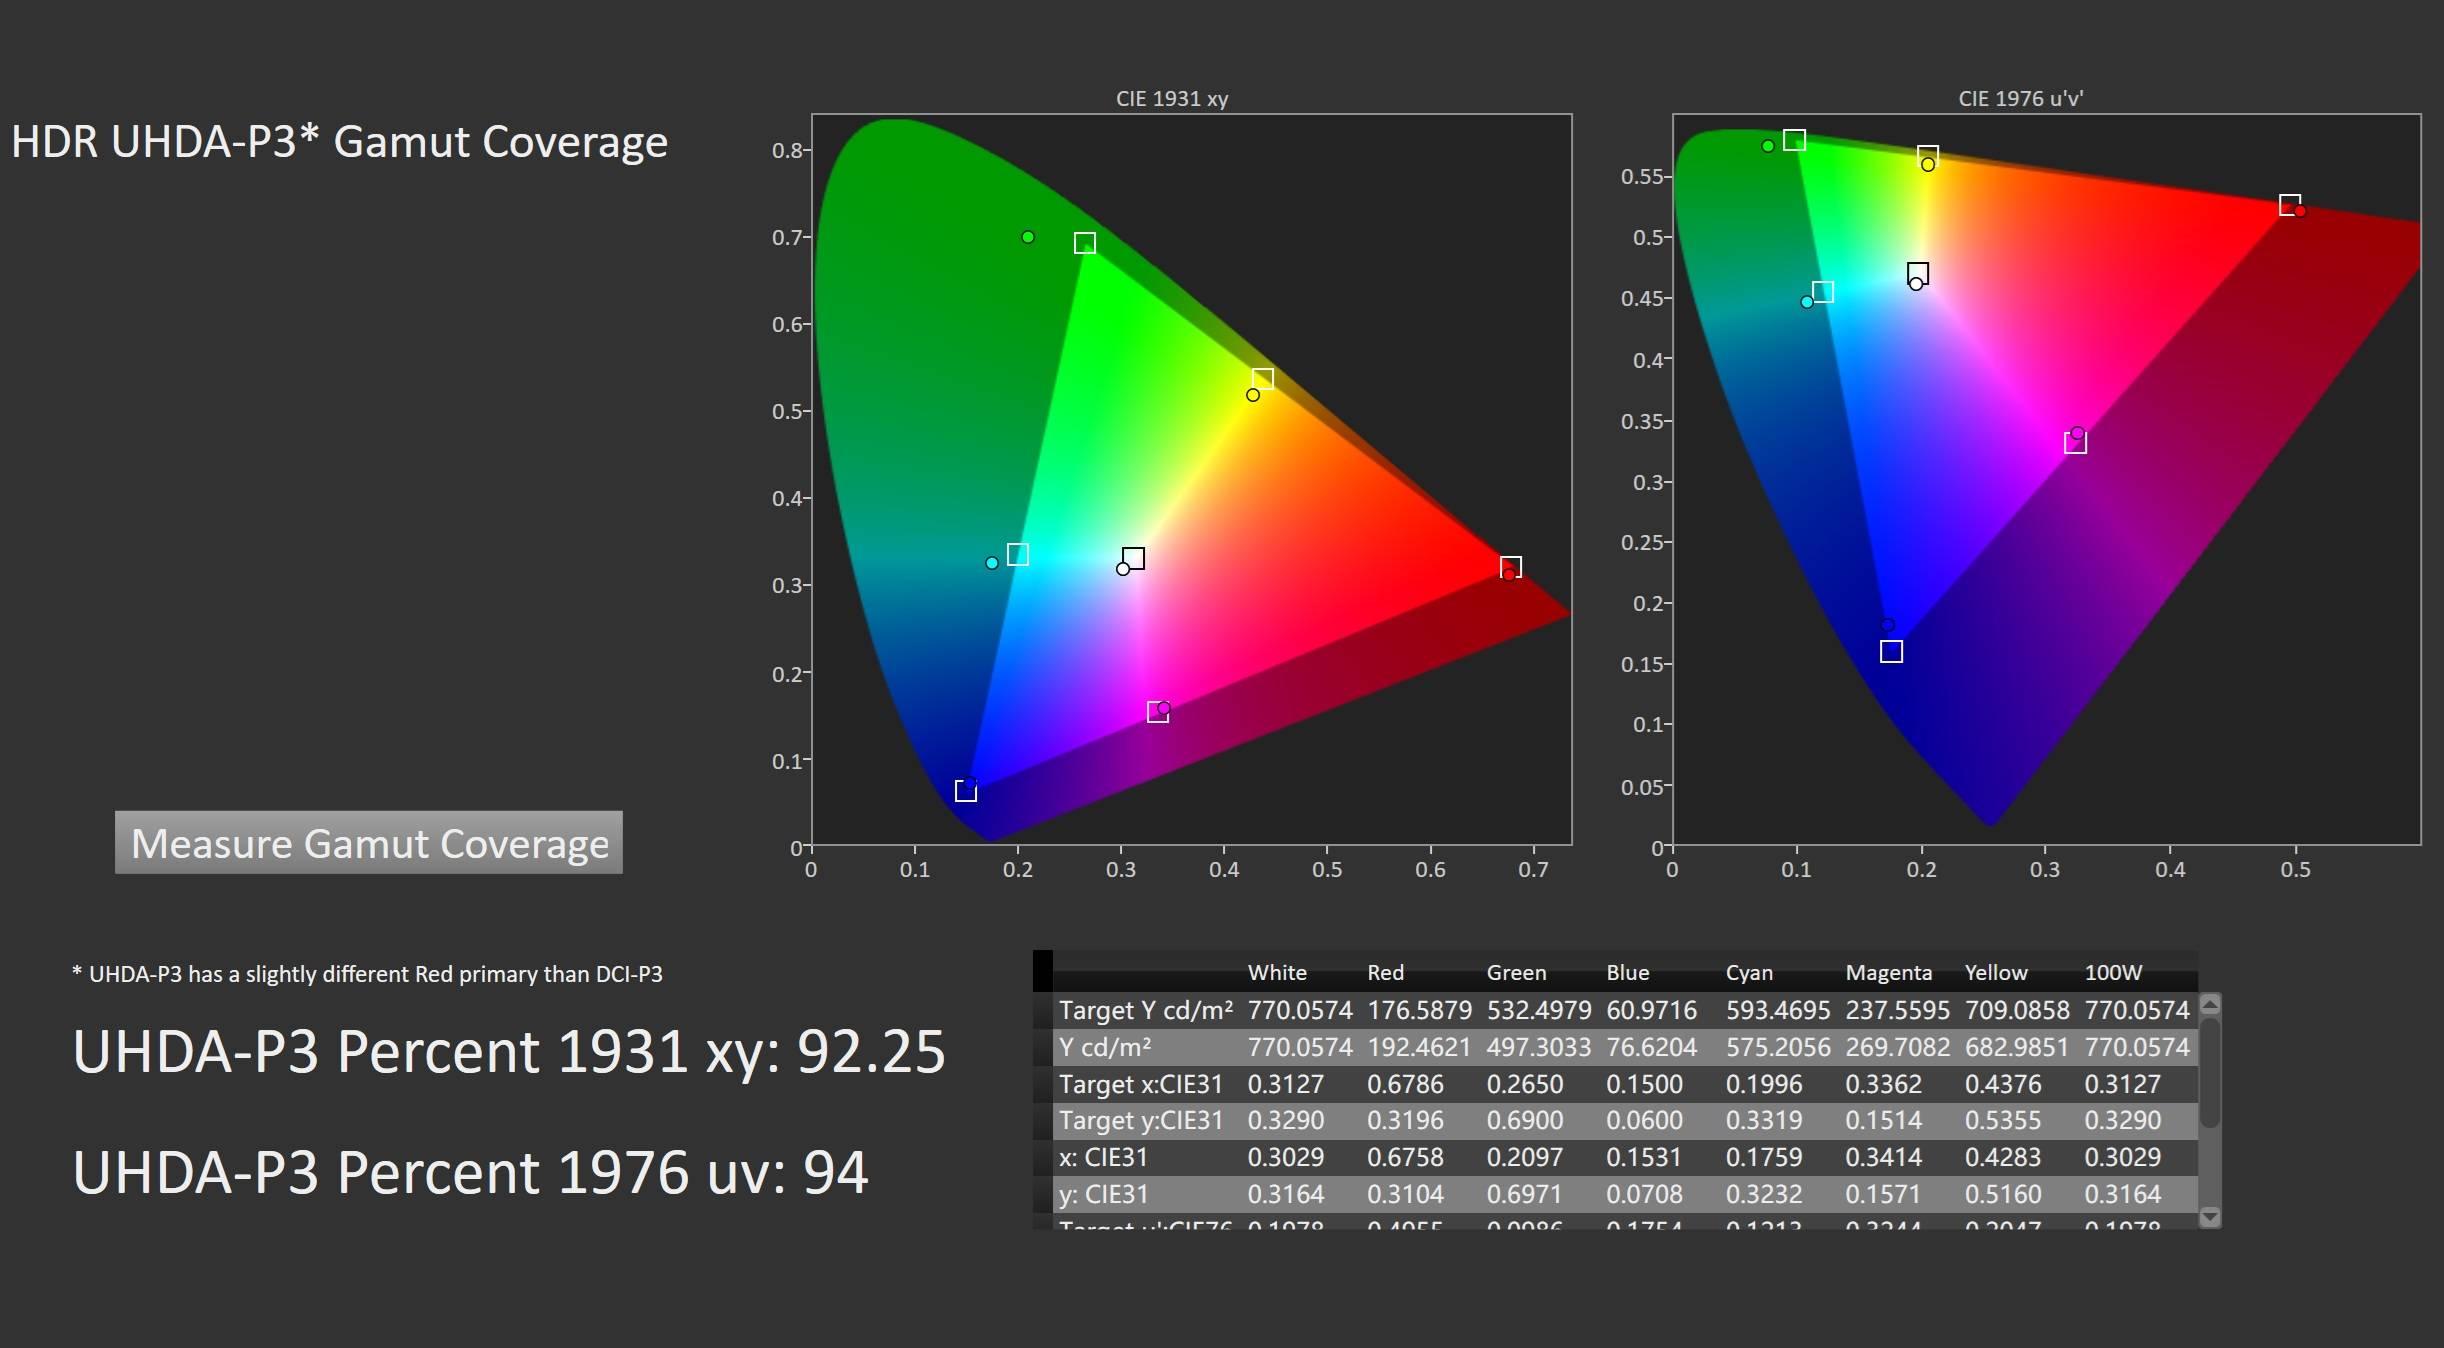The height and width of the screenshot is (1348, 2444).
Task: Click green target square in CIE 1931 chart
Action: (1085, 243)
